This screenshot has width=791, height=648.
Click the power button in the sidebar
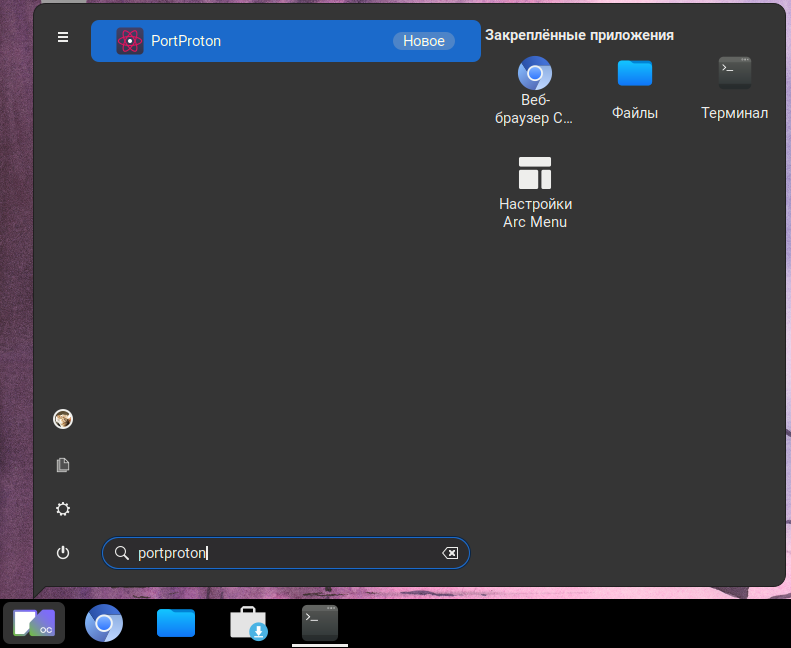pos(63,552)
